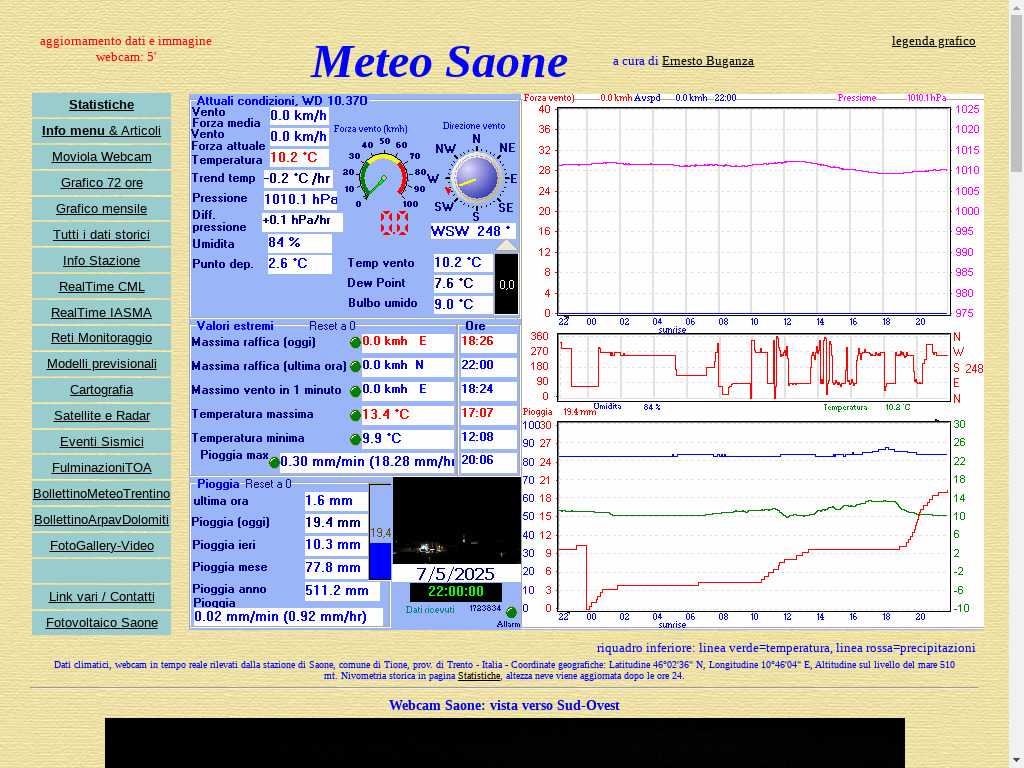
Task: Open Info menu & Articoli
Action: 101,131
